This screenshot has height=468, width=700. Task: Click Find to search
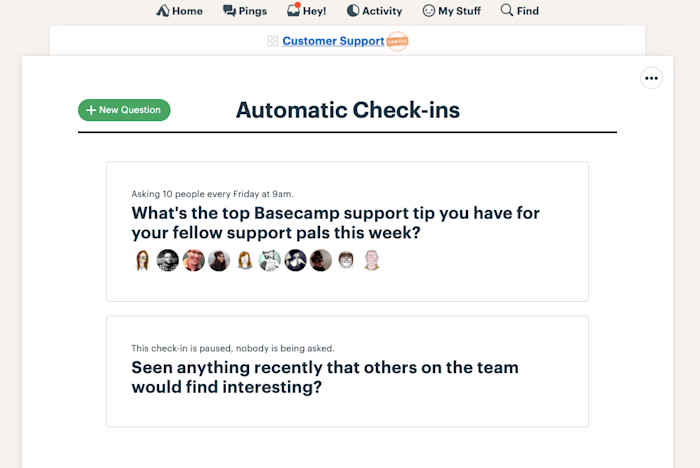click(519, 10)
